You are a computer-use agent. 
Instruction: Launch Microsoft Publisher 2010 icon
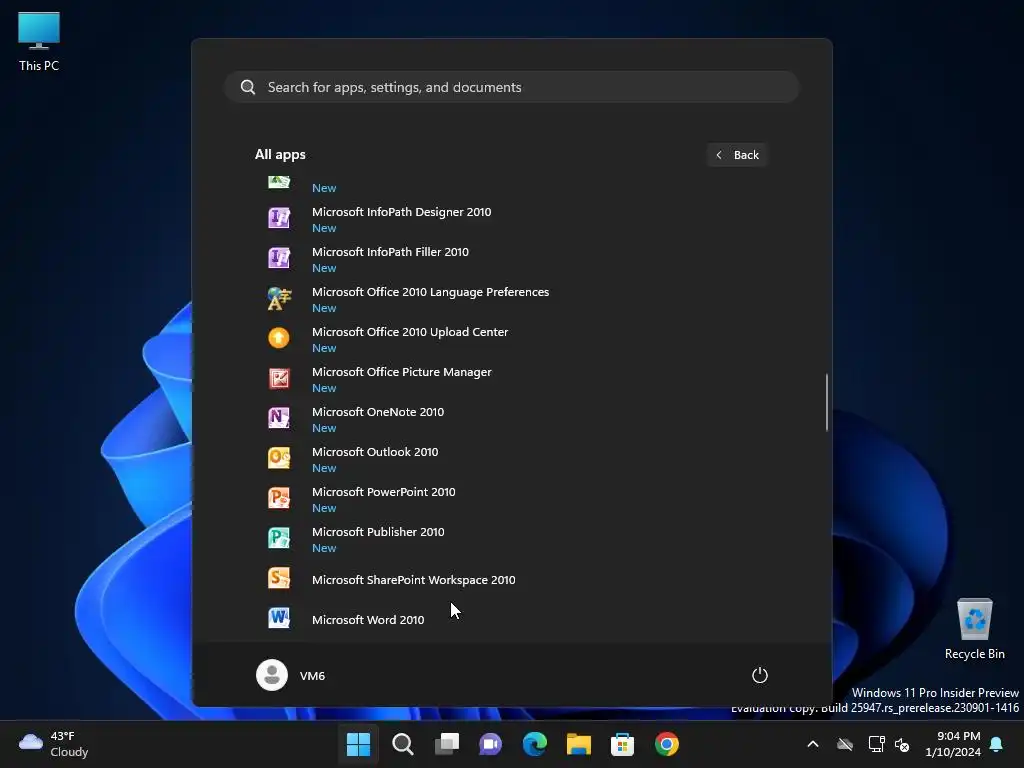click(x=279, y=538)
